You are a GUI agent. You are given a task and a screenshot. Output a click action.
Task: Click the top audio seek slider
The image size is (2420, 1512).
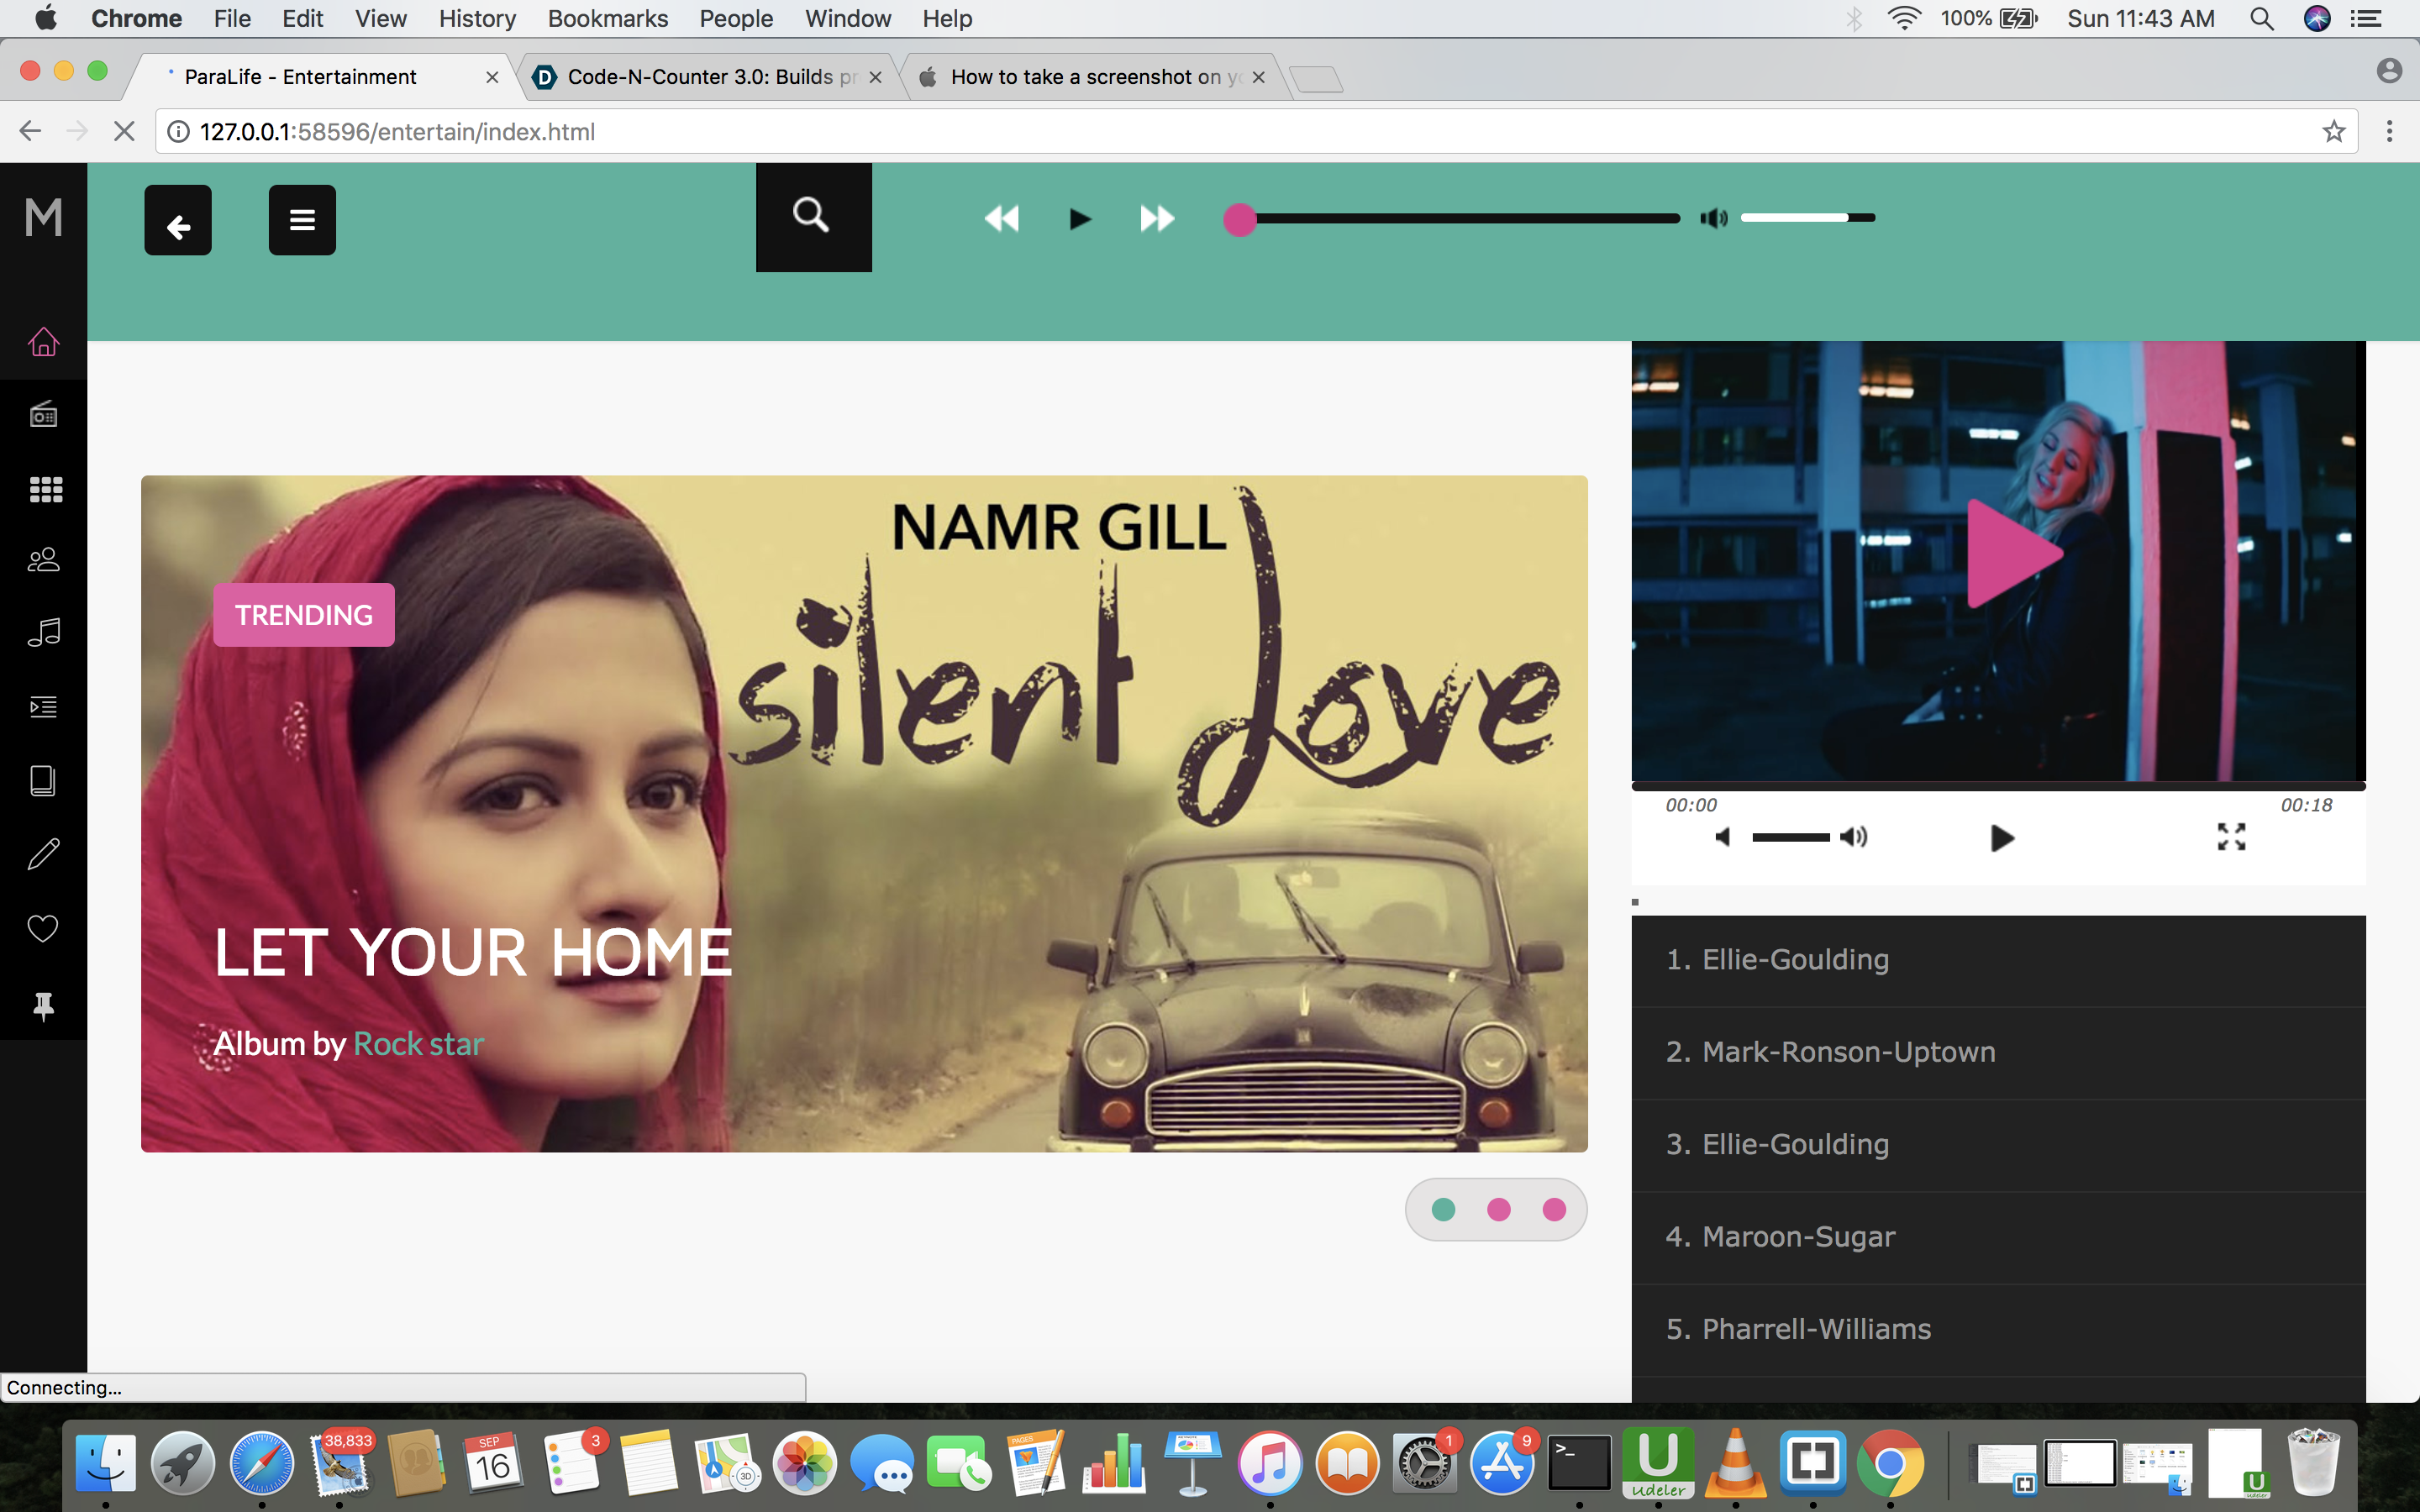(1460, 219)
